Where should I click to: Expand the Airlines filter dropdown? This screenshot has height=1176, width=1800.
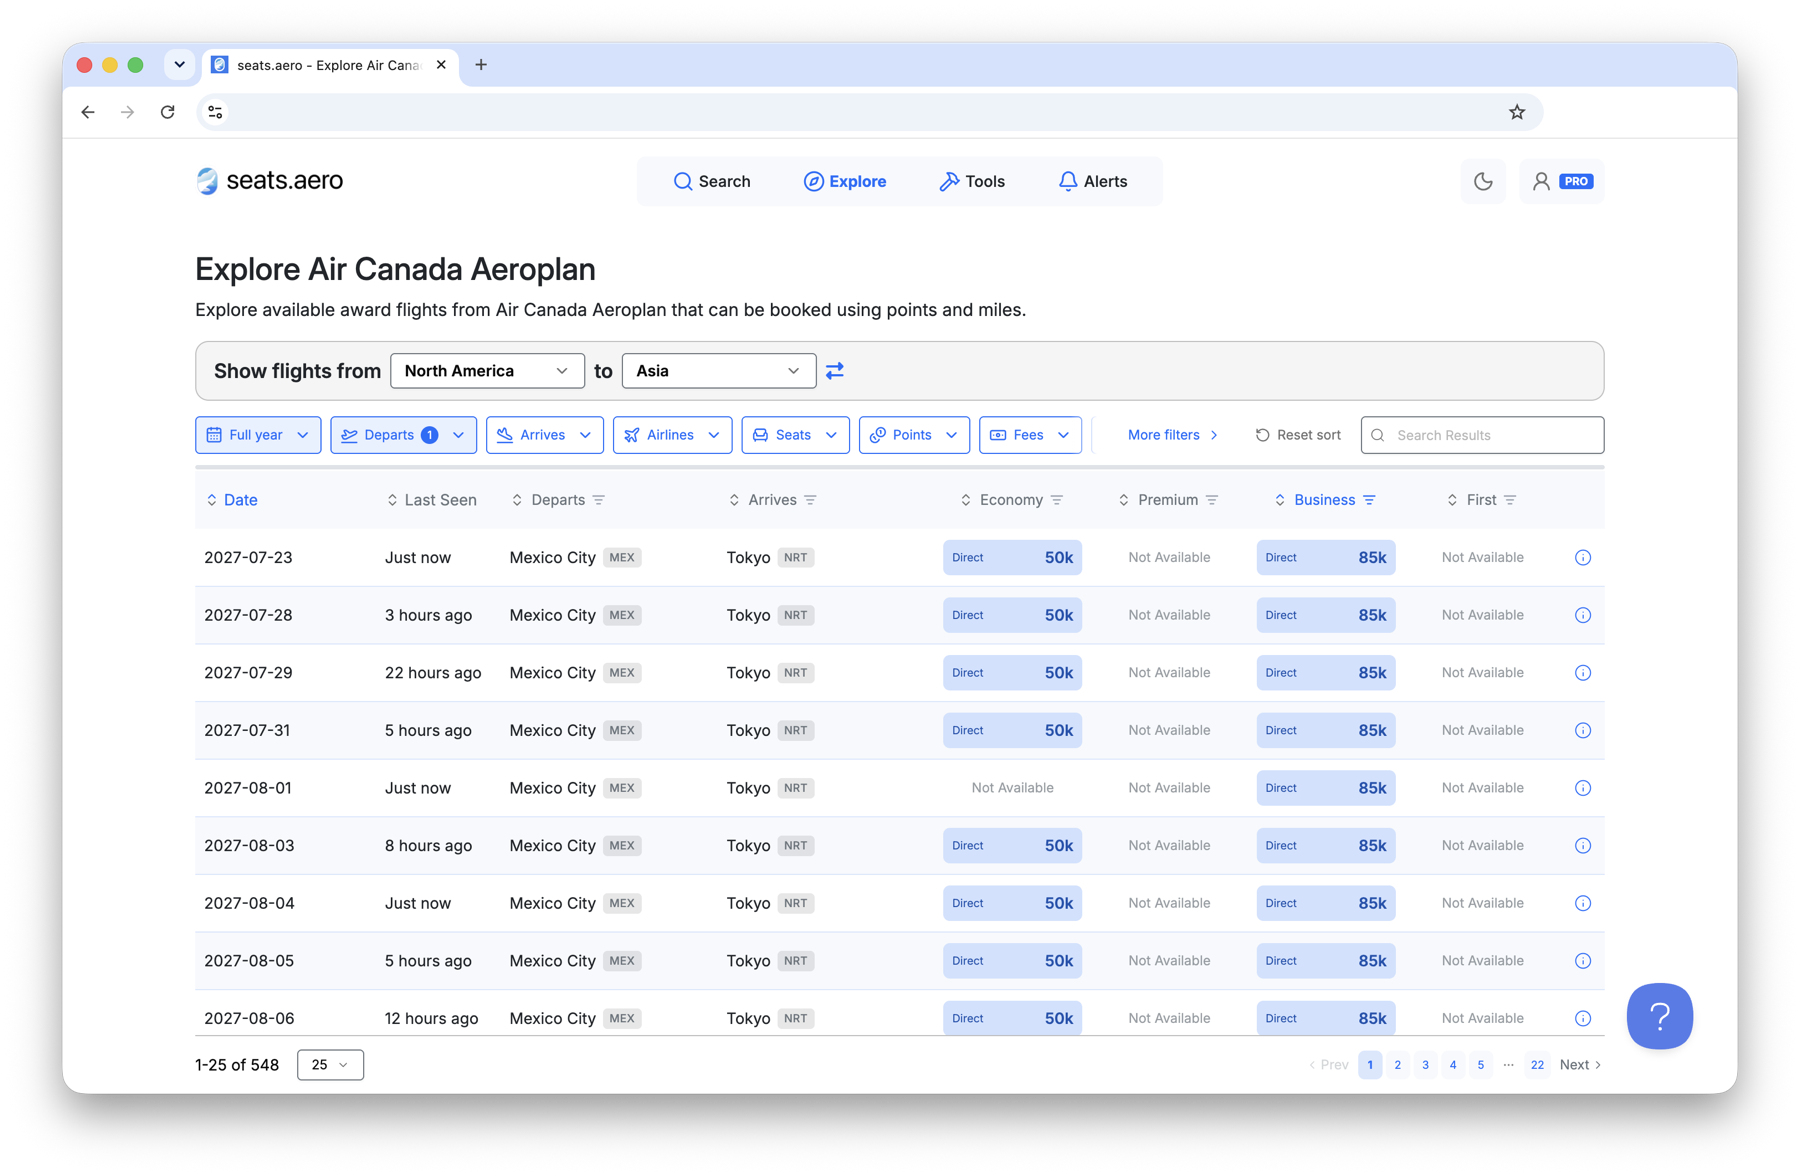(672, 435)
